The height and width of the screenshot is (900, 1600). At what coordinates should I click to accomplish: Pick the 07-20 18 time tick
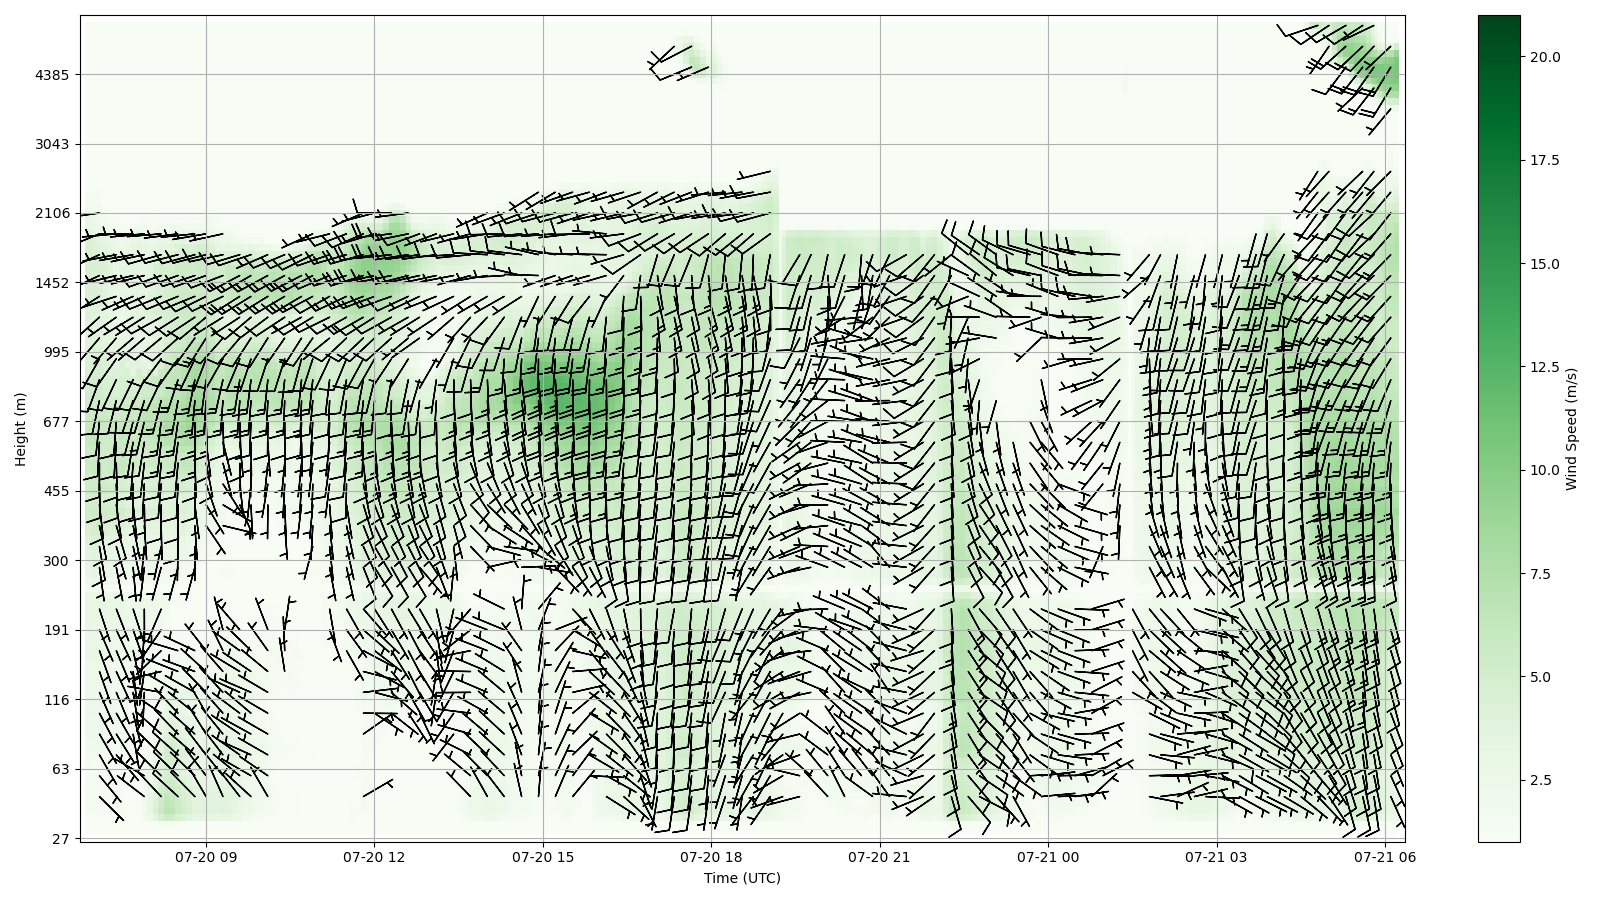(x=711, y=857)
